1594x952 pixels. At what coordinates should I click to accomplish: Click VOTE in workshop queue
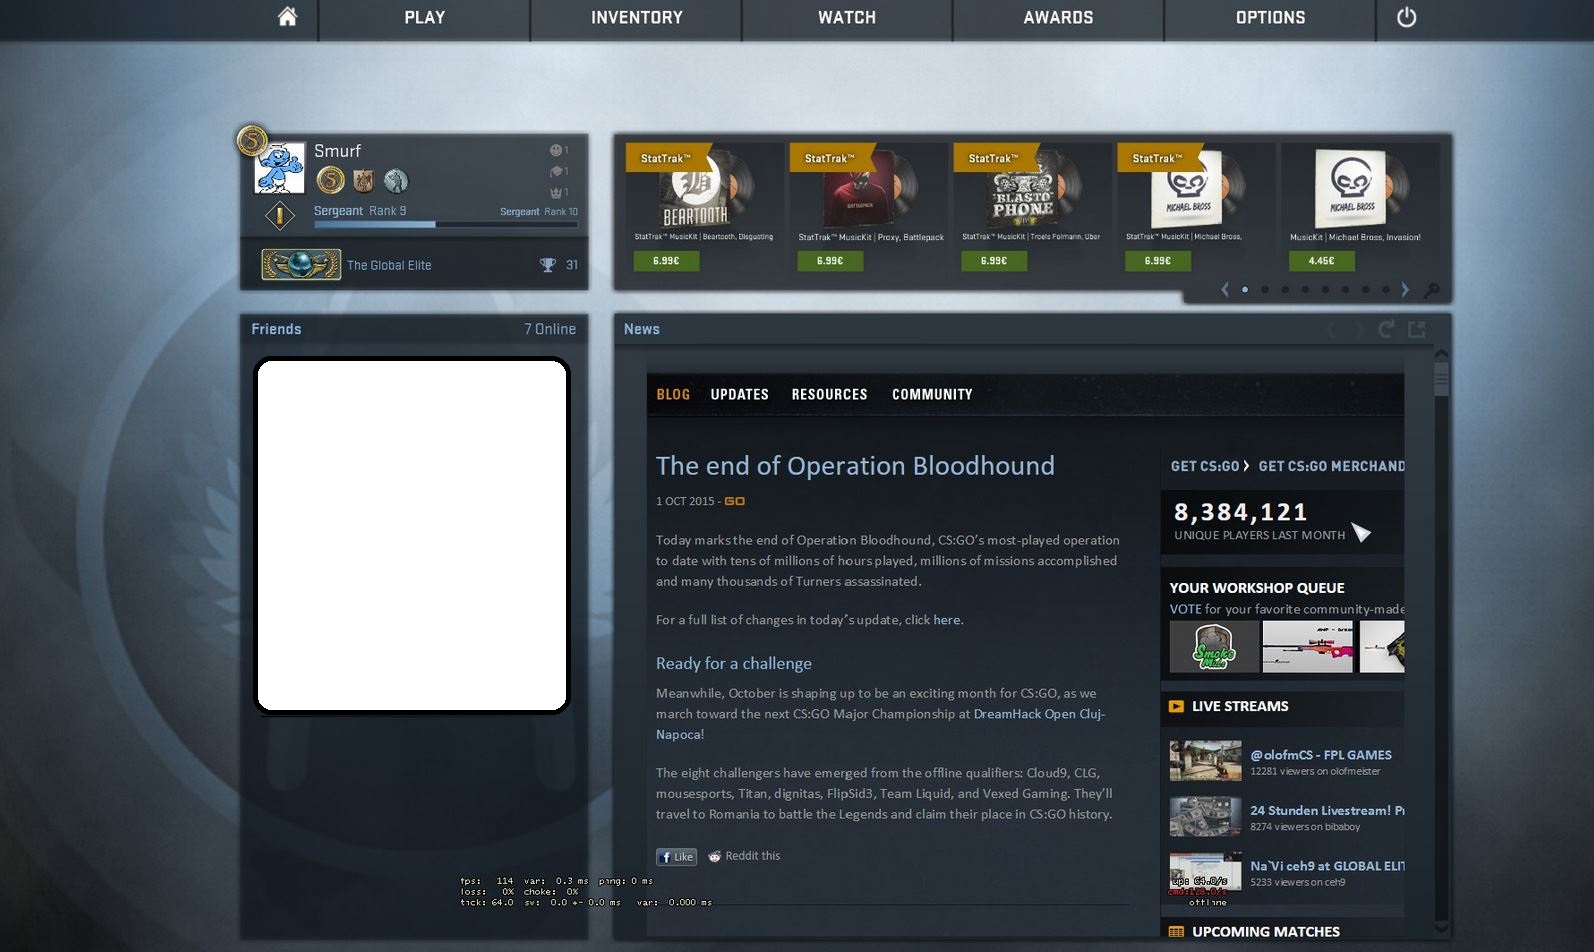pyautogui.click(x=1185, y=609)
